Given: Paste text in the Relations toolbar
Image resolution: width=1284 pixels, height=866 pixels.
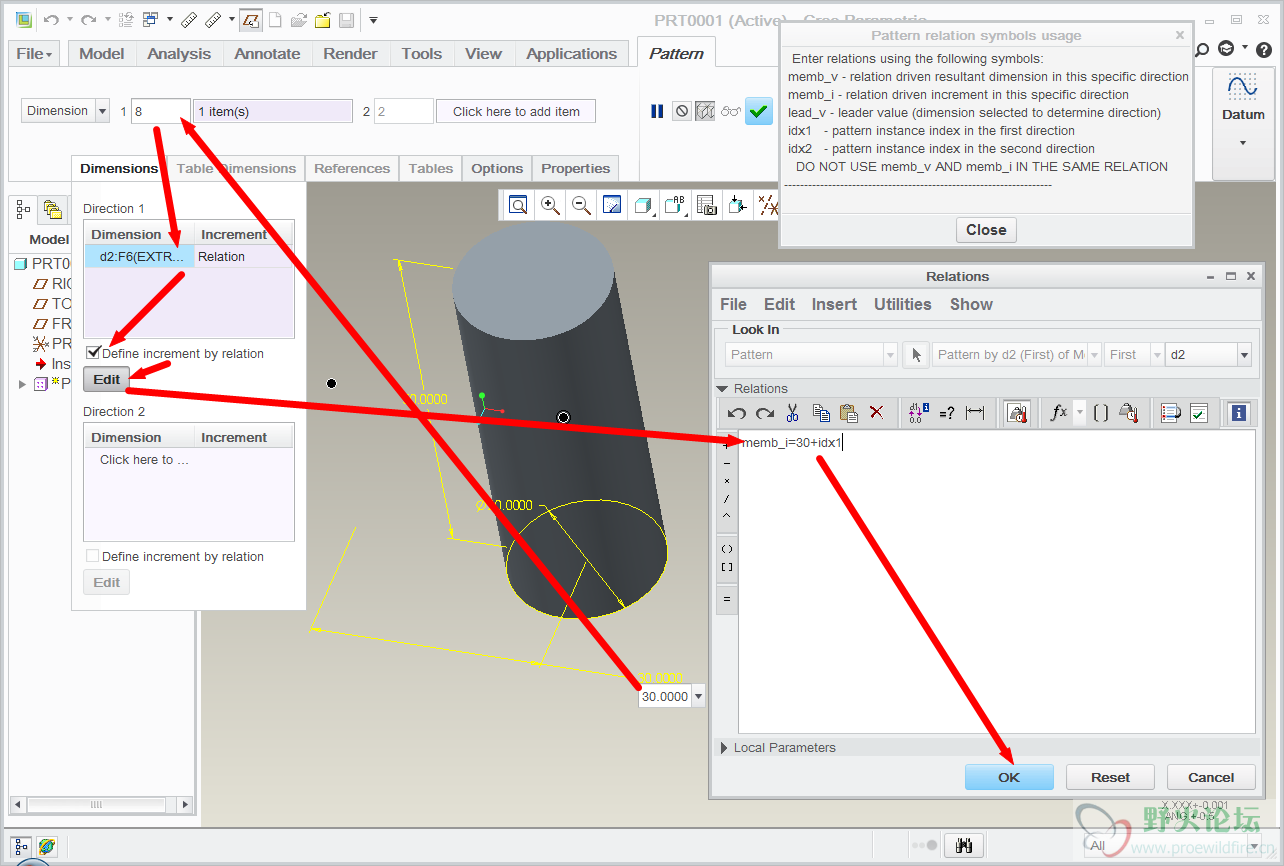Looking at the screenshot, I should click(x=849, y=412).
